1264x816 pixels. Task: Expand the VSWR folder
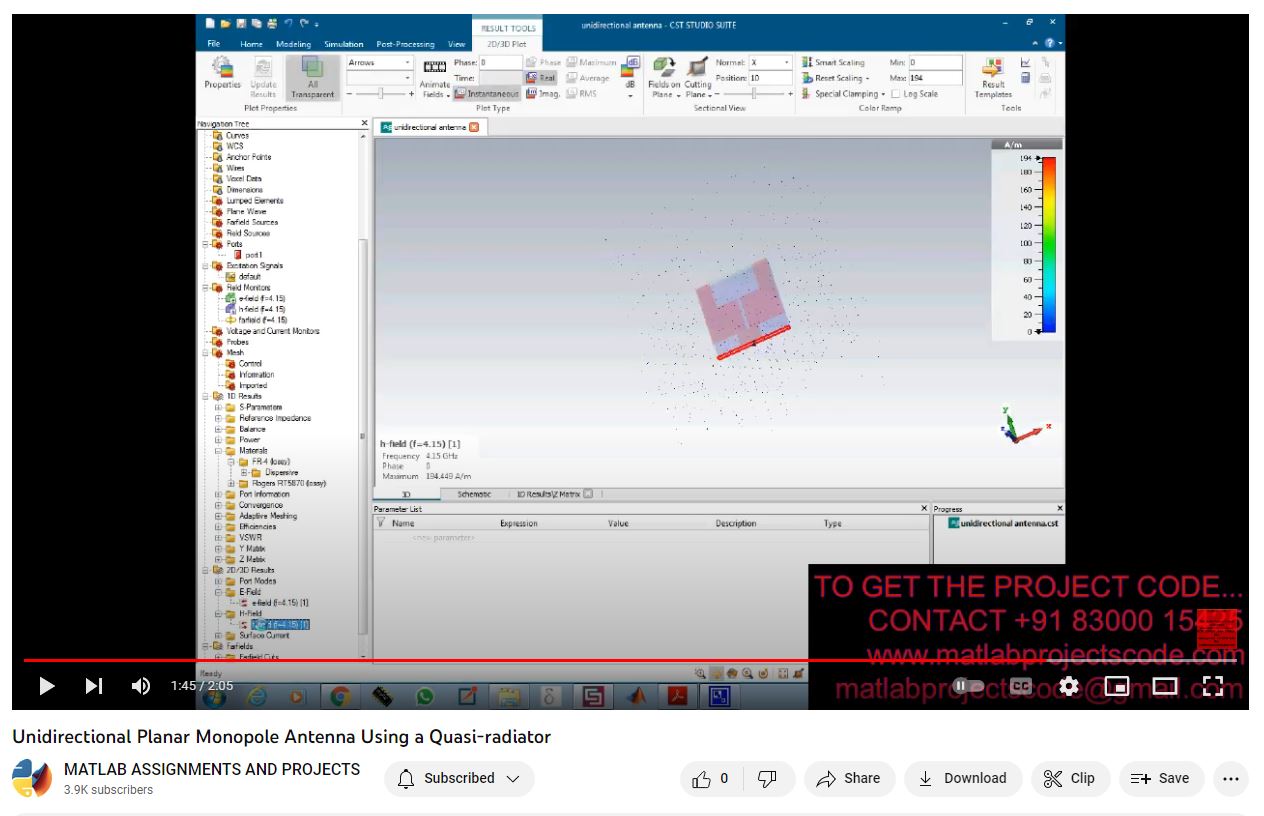point(219,537)
